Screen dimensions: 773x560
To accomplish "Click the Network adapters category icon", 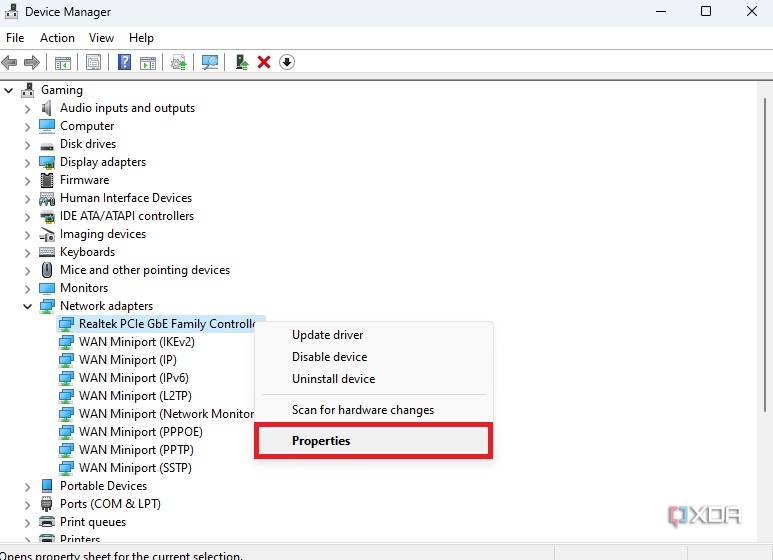I will point(47,306).
